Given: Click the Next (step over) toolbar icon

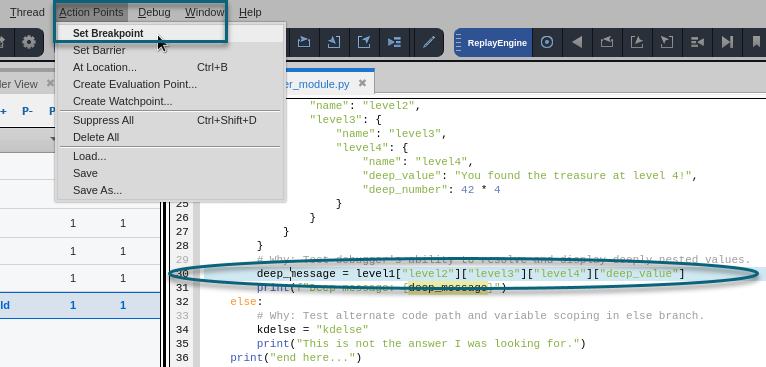Looking at the screenshot, I should pos(304,42).
